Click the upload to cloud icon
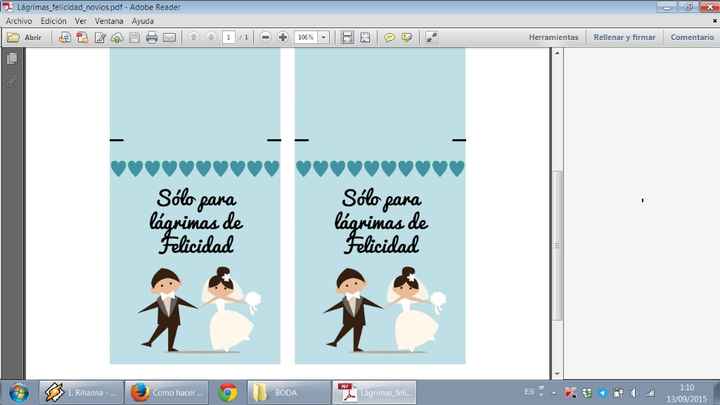This screenshot has width=720, height=405. pos(117,38)
